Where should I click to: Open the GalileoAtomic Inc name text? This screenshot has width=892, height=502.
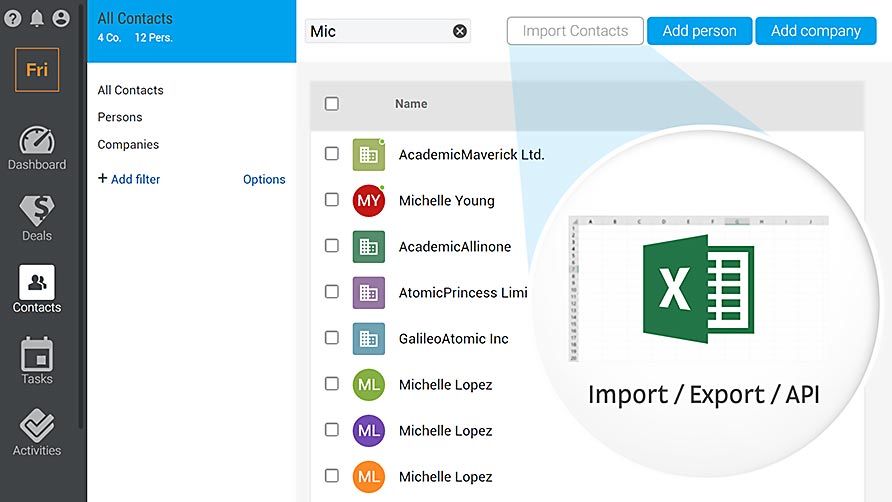coord(453,339)
